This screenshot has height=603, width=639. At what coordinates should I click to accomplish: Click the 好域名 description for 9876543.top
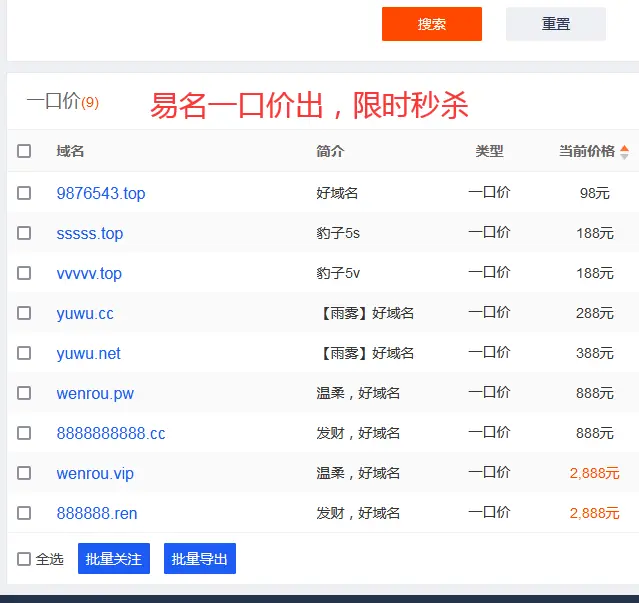point(337,193)
